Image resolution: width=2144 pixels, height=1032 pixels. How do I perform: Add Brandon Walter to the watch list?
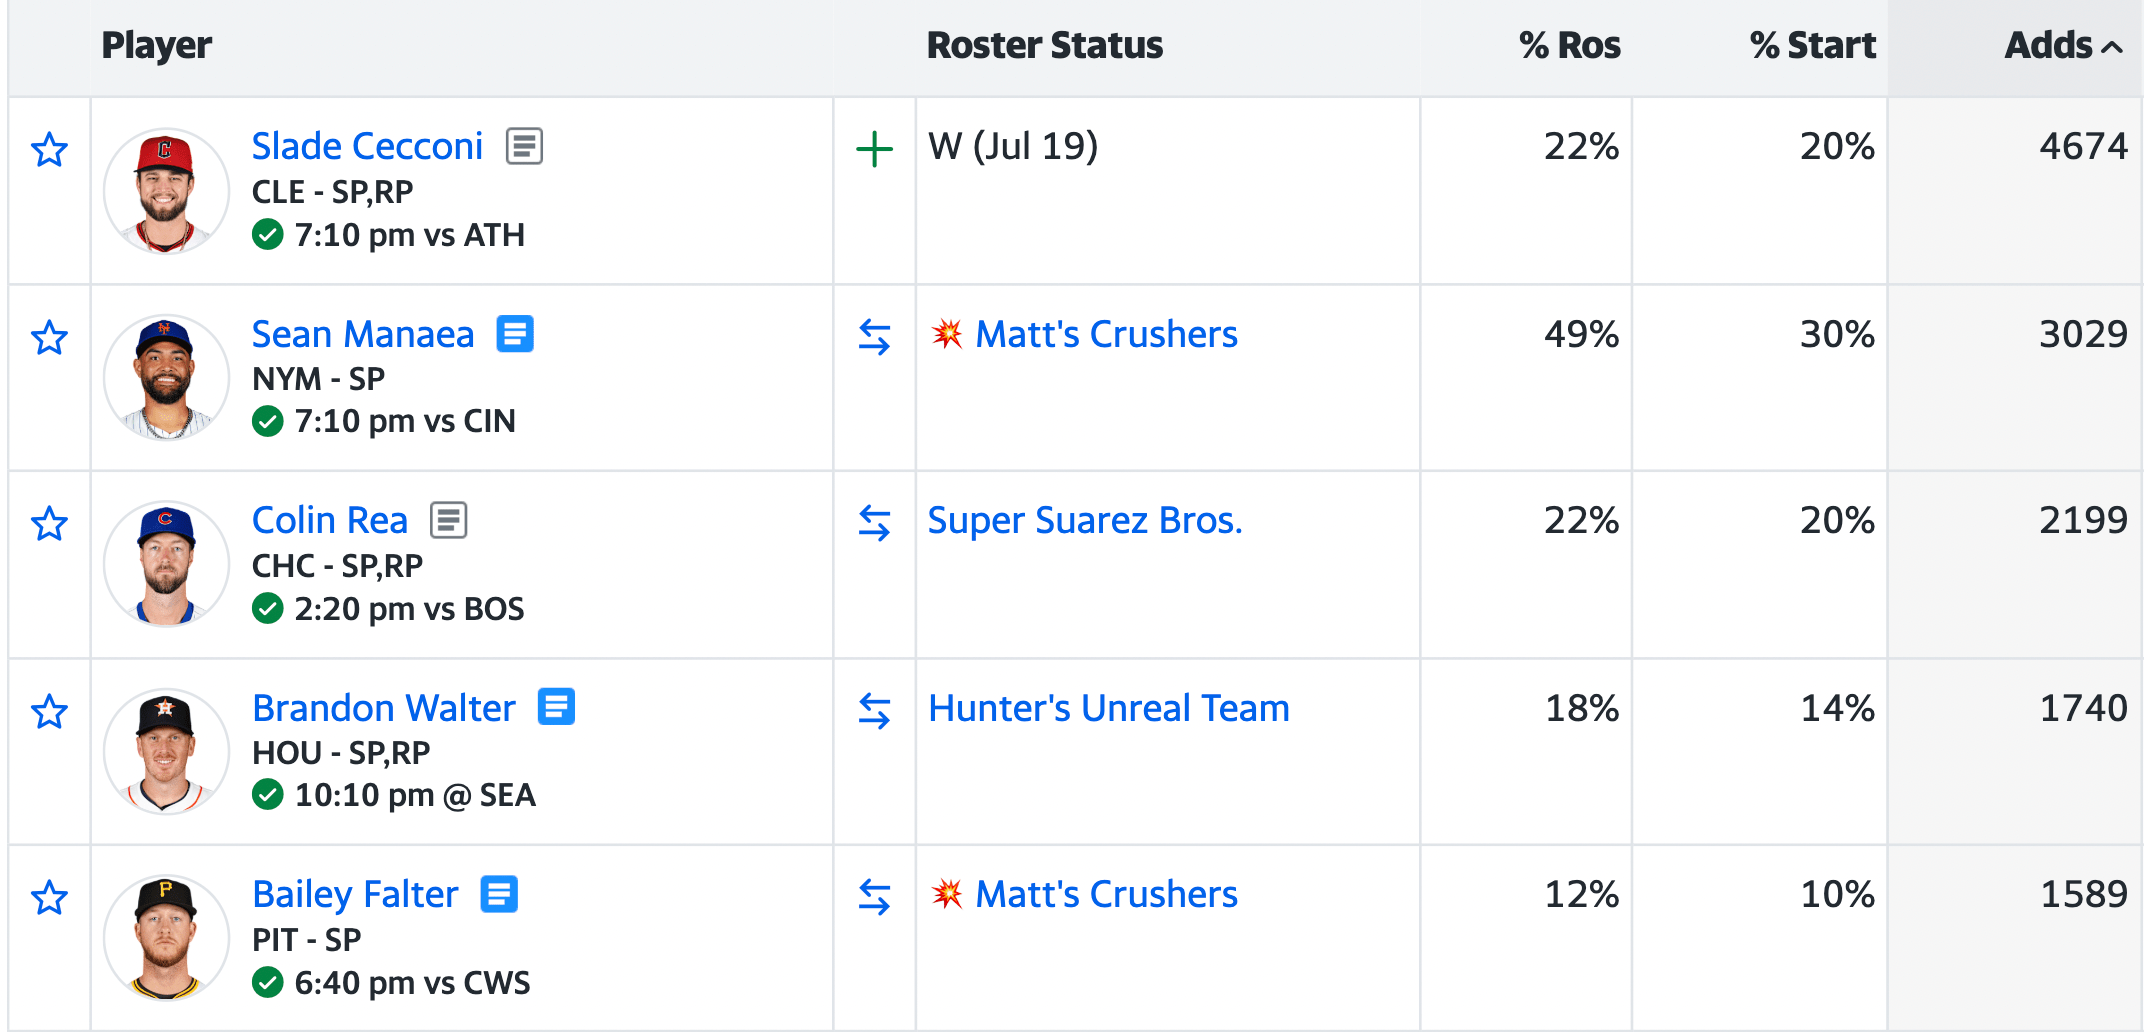click(x=49, y=712)
